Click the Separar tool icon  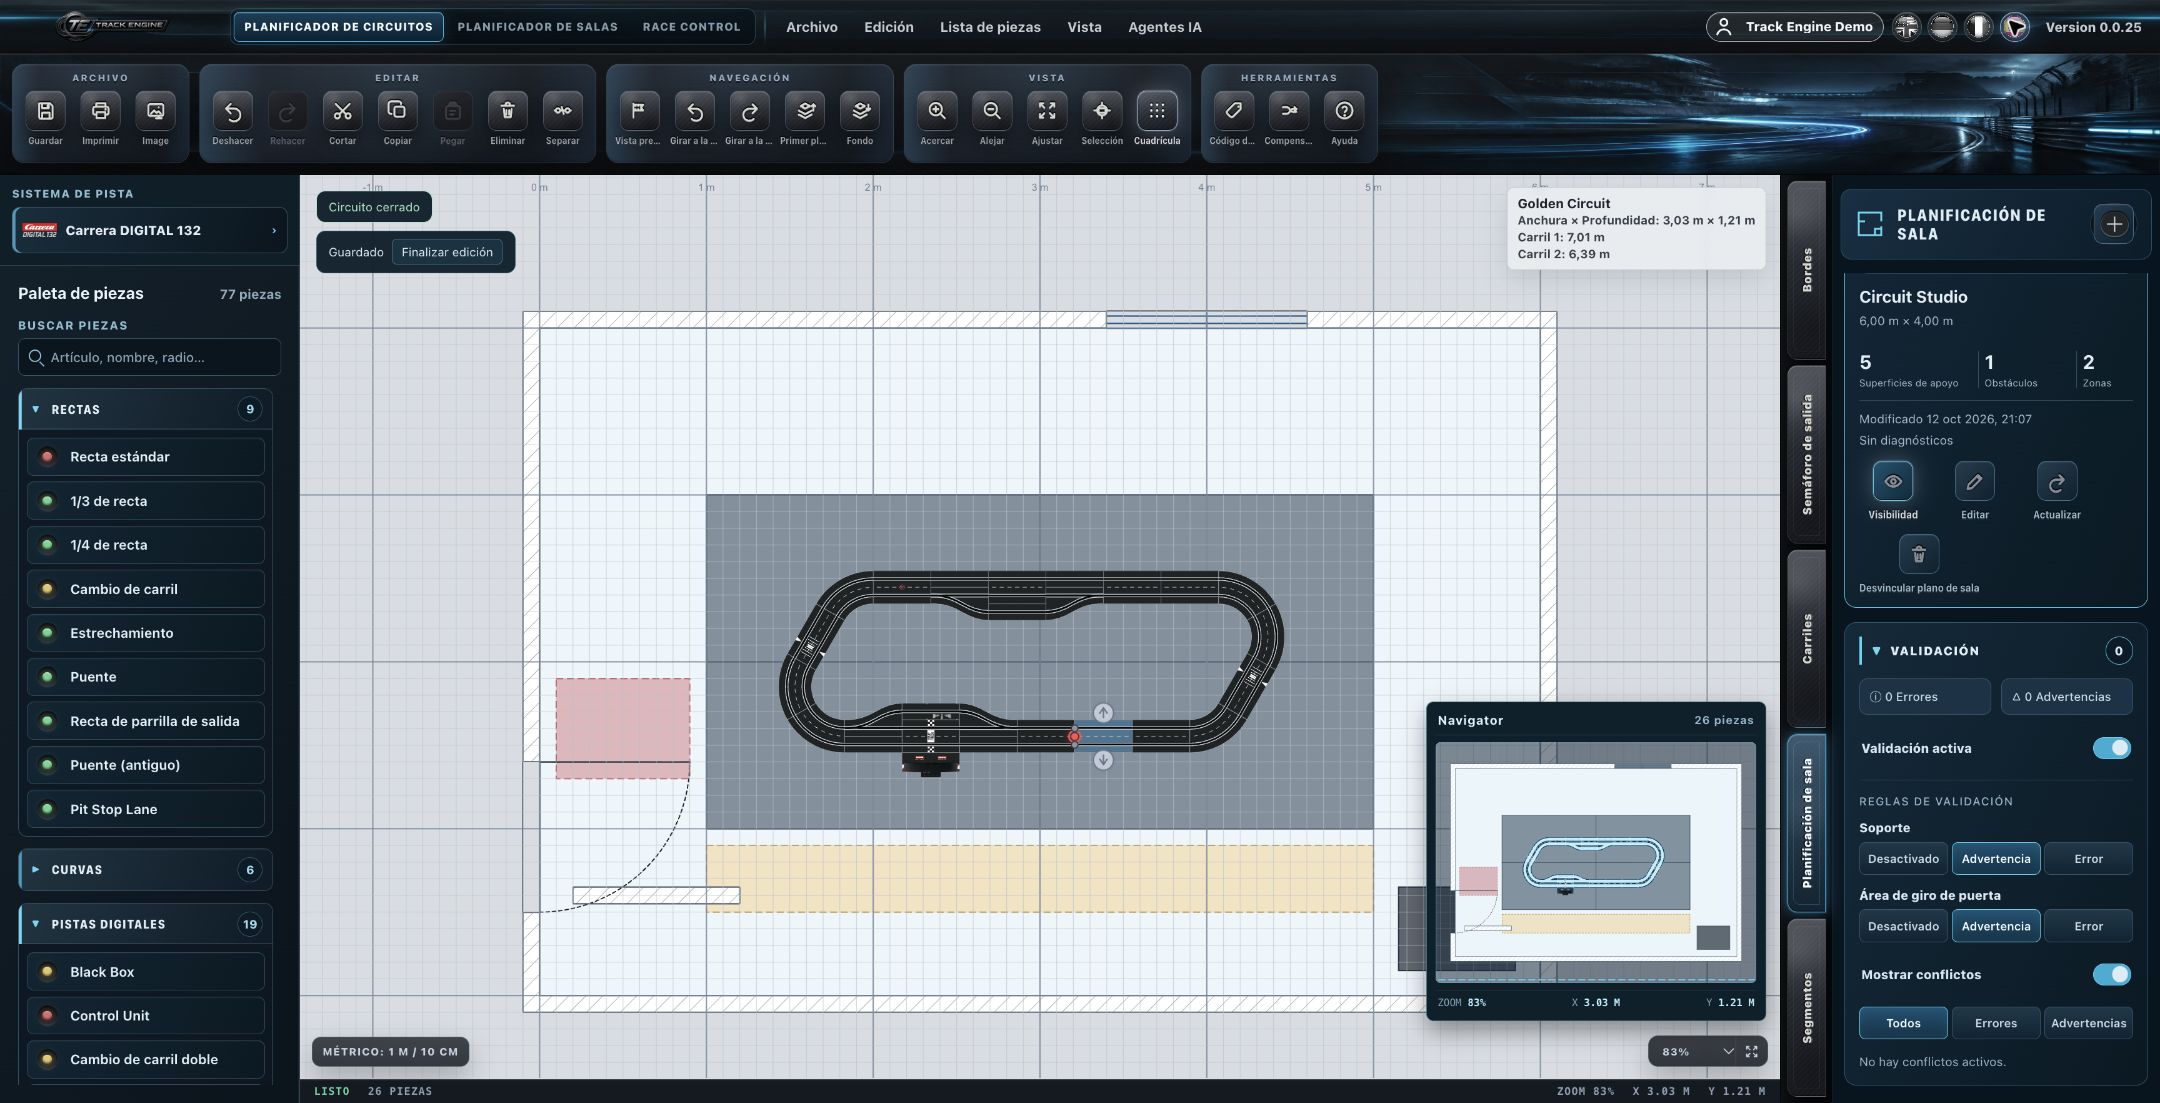point(562,111)
